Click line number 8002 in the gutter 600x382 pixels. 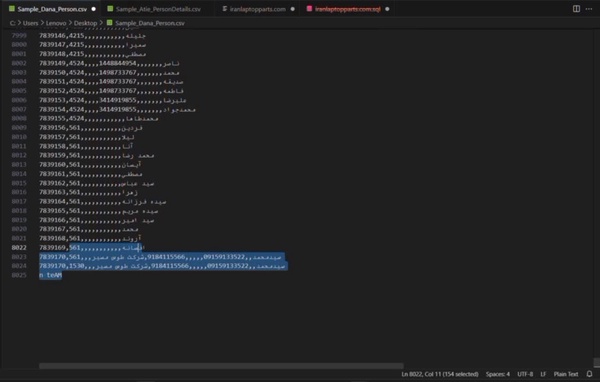point(19,63)
